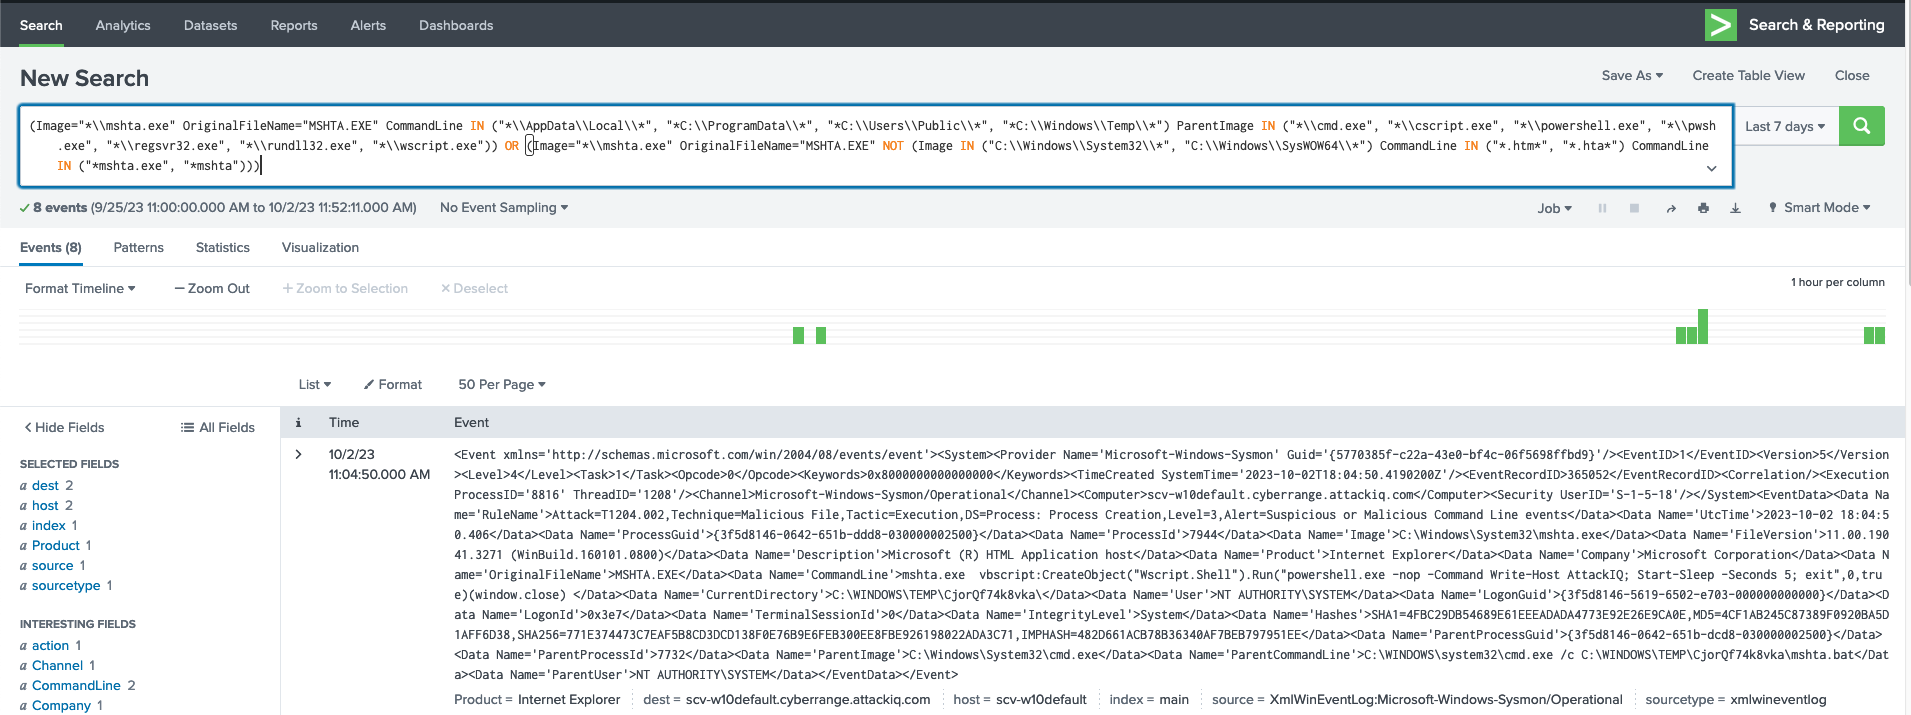This screenshot has width=1911, height=715.
Task: Expand the search bar with chevron
Action: point(1711,169)
